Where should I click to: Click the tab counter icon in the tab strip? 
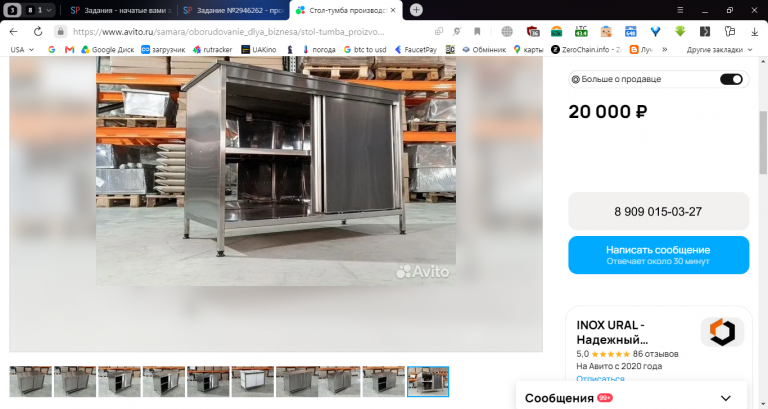tap(12, 10)
